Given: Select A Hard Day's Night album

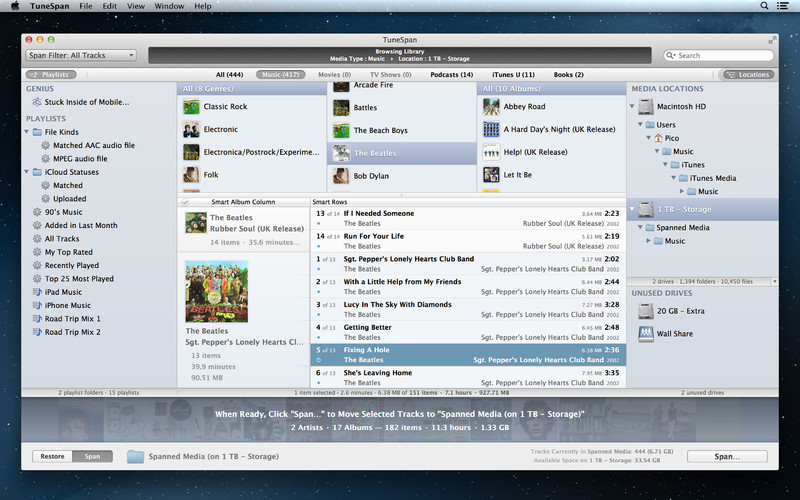Looking at the screenshot, I should (x=552, y=130).
